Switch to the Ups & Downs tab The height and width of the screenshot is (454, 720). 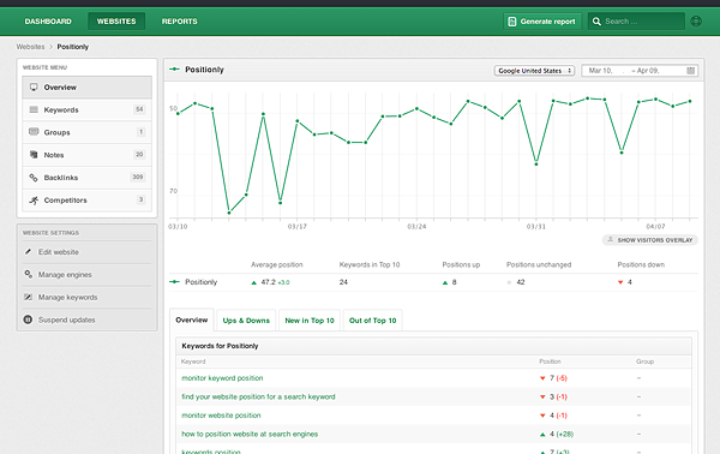coord(246,320)
